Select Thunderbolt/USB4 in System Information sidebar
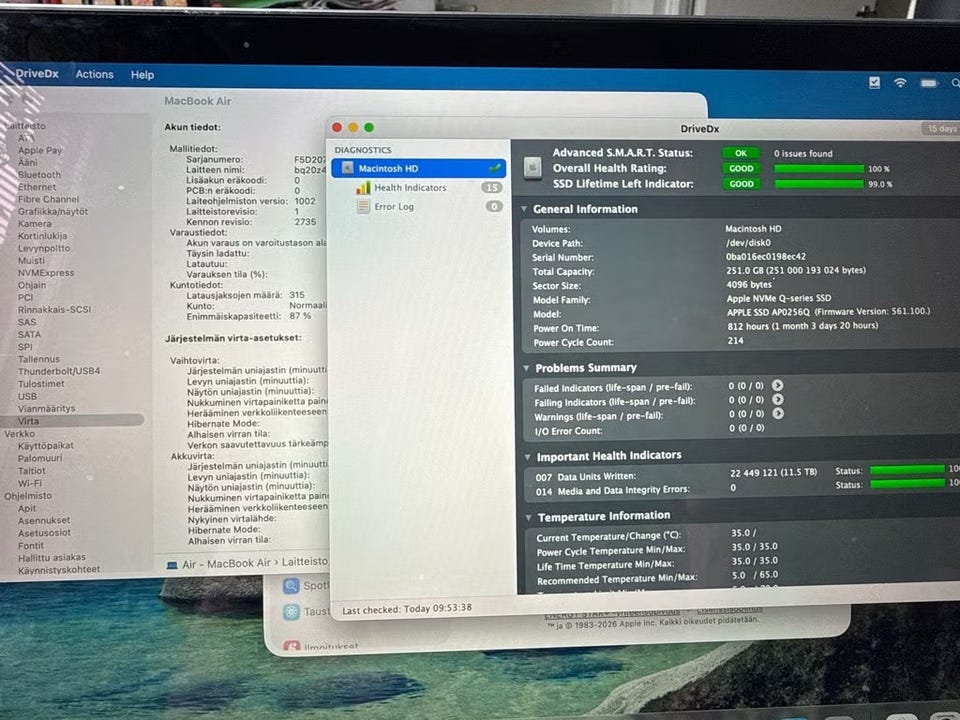The image size is (960, 720). (59, 371)
